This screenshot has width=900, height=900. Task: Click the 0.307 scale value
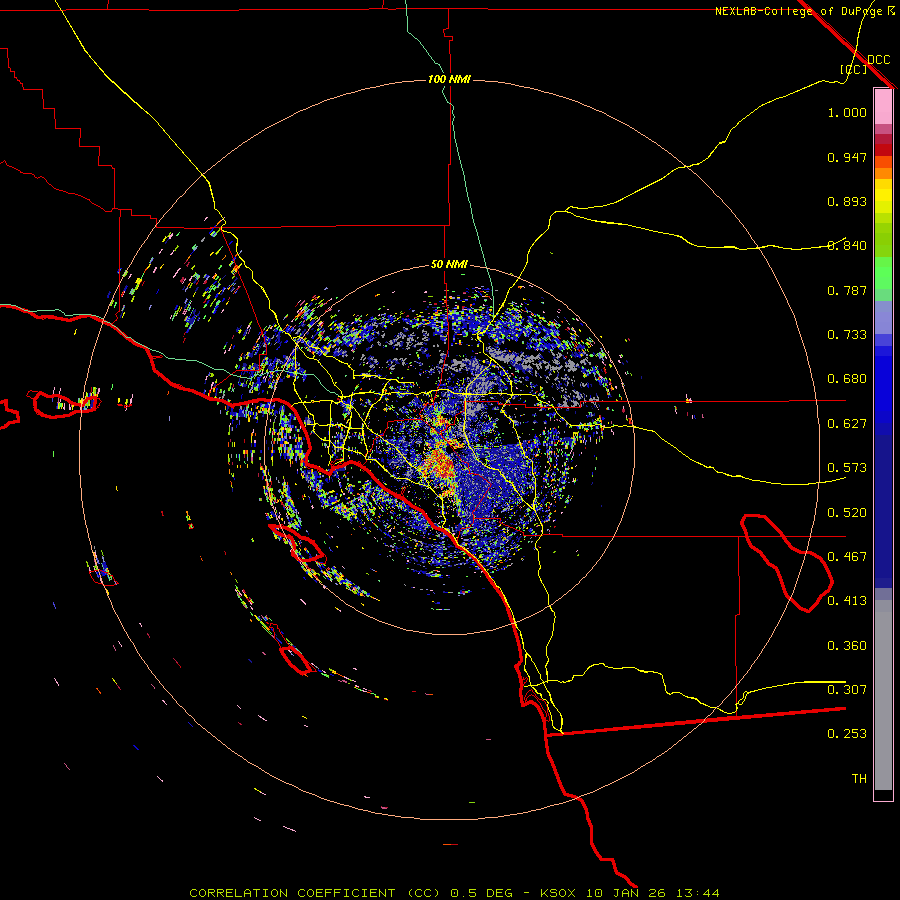[x=847, y=690]
